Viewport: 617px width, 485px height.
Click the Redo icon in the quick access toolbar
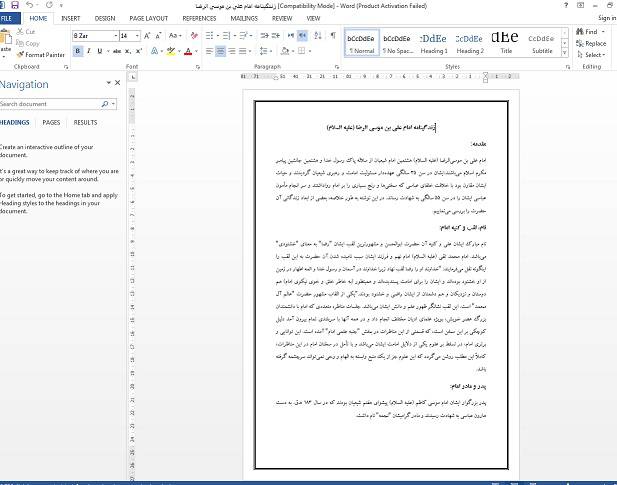(49, 5)
